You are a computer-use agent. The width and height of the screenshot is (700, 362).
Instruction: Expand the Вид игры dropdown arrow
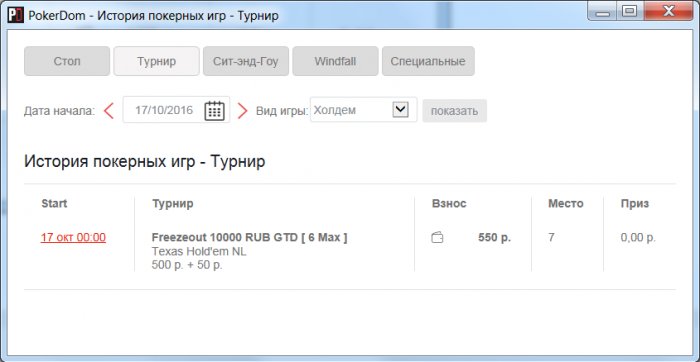point(400,110)
